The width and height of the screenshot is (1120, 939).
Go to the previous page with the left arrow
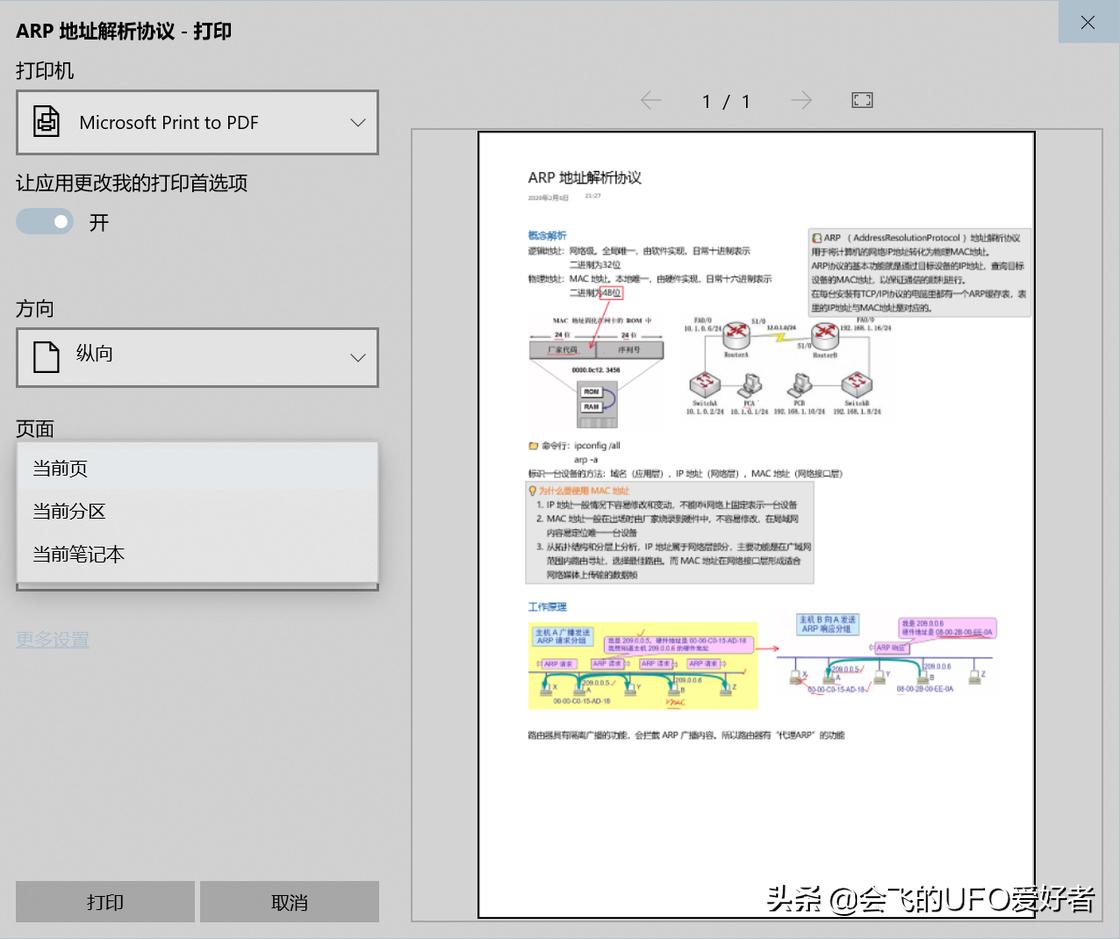(651, 100)
